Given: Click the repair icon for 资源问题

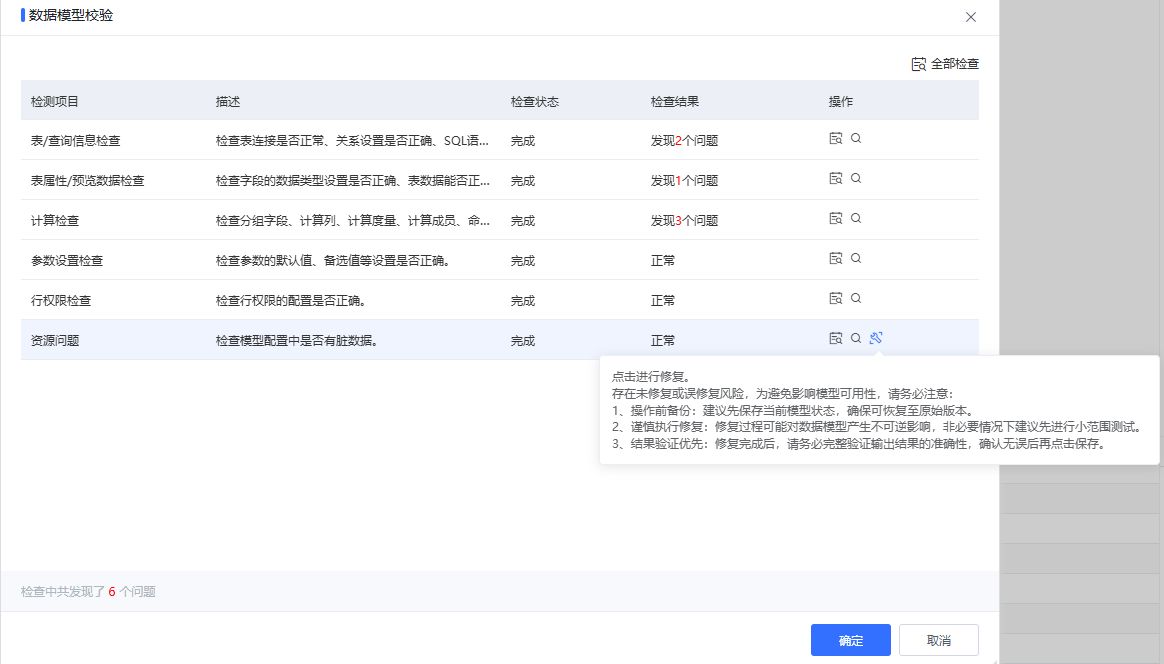Looking at the screenshot, I should point(876,339).
